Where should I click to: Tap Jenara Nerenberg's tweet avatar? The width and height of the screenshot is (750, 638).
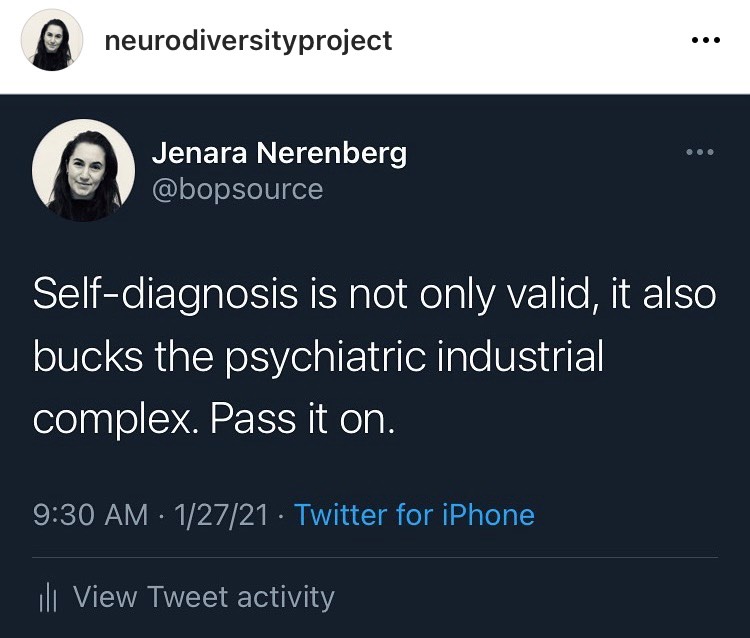pyautogui.click(x=83, y=170)
